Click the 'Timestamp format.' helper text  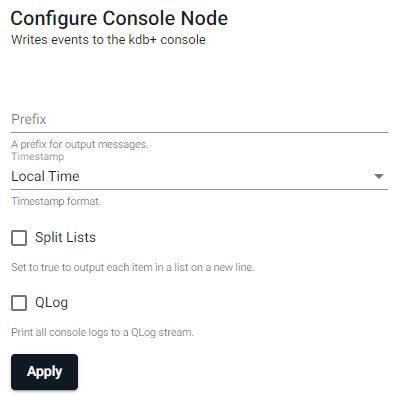click(x=56, y=201)
